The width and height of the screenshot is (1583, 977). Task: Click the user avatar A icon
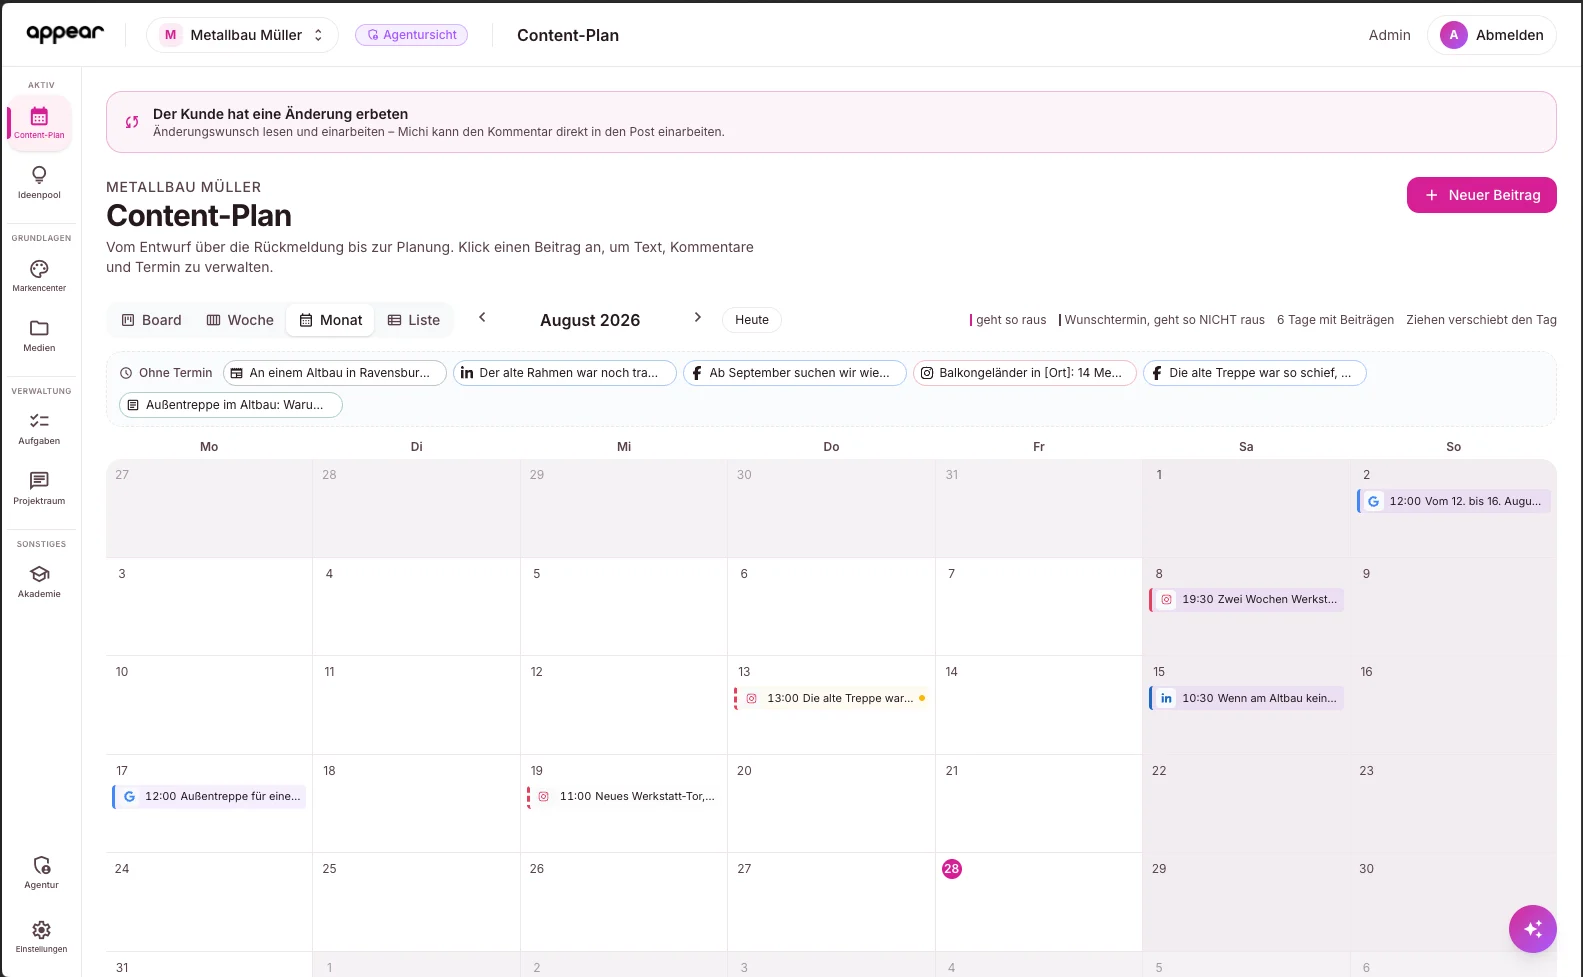pyautogui.click(x=1453, y=35)
